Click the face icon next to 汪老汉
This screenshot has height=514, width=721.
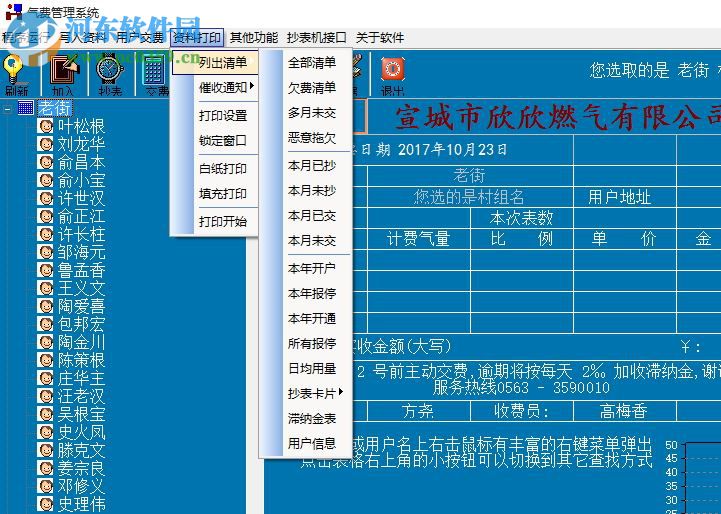pos(45,396)
